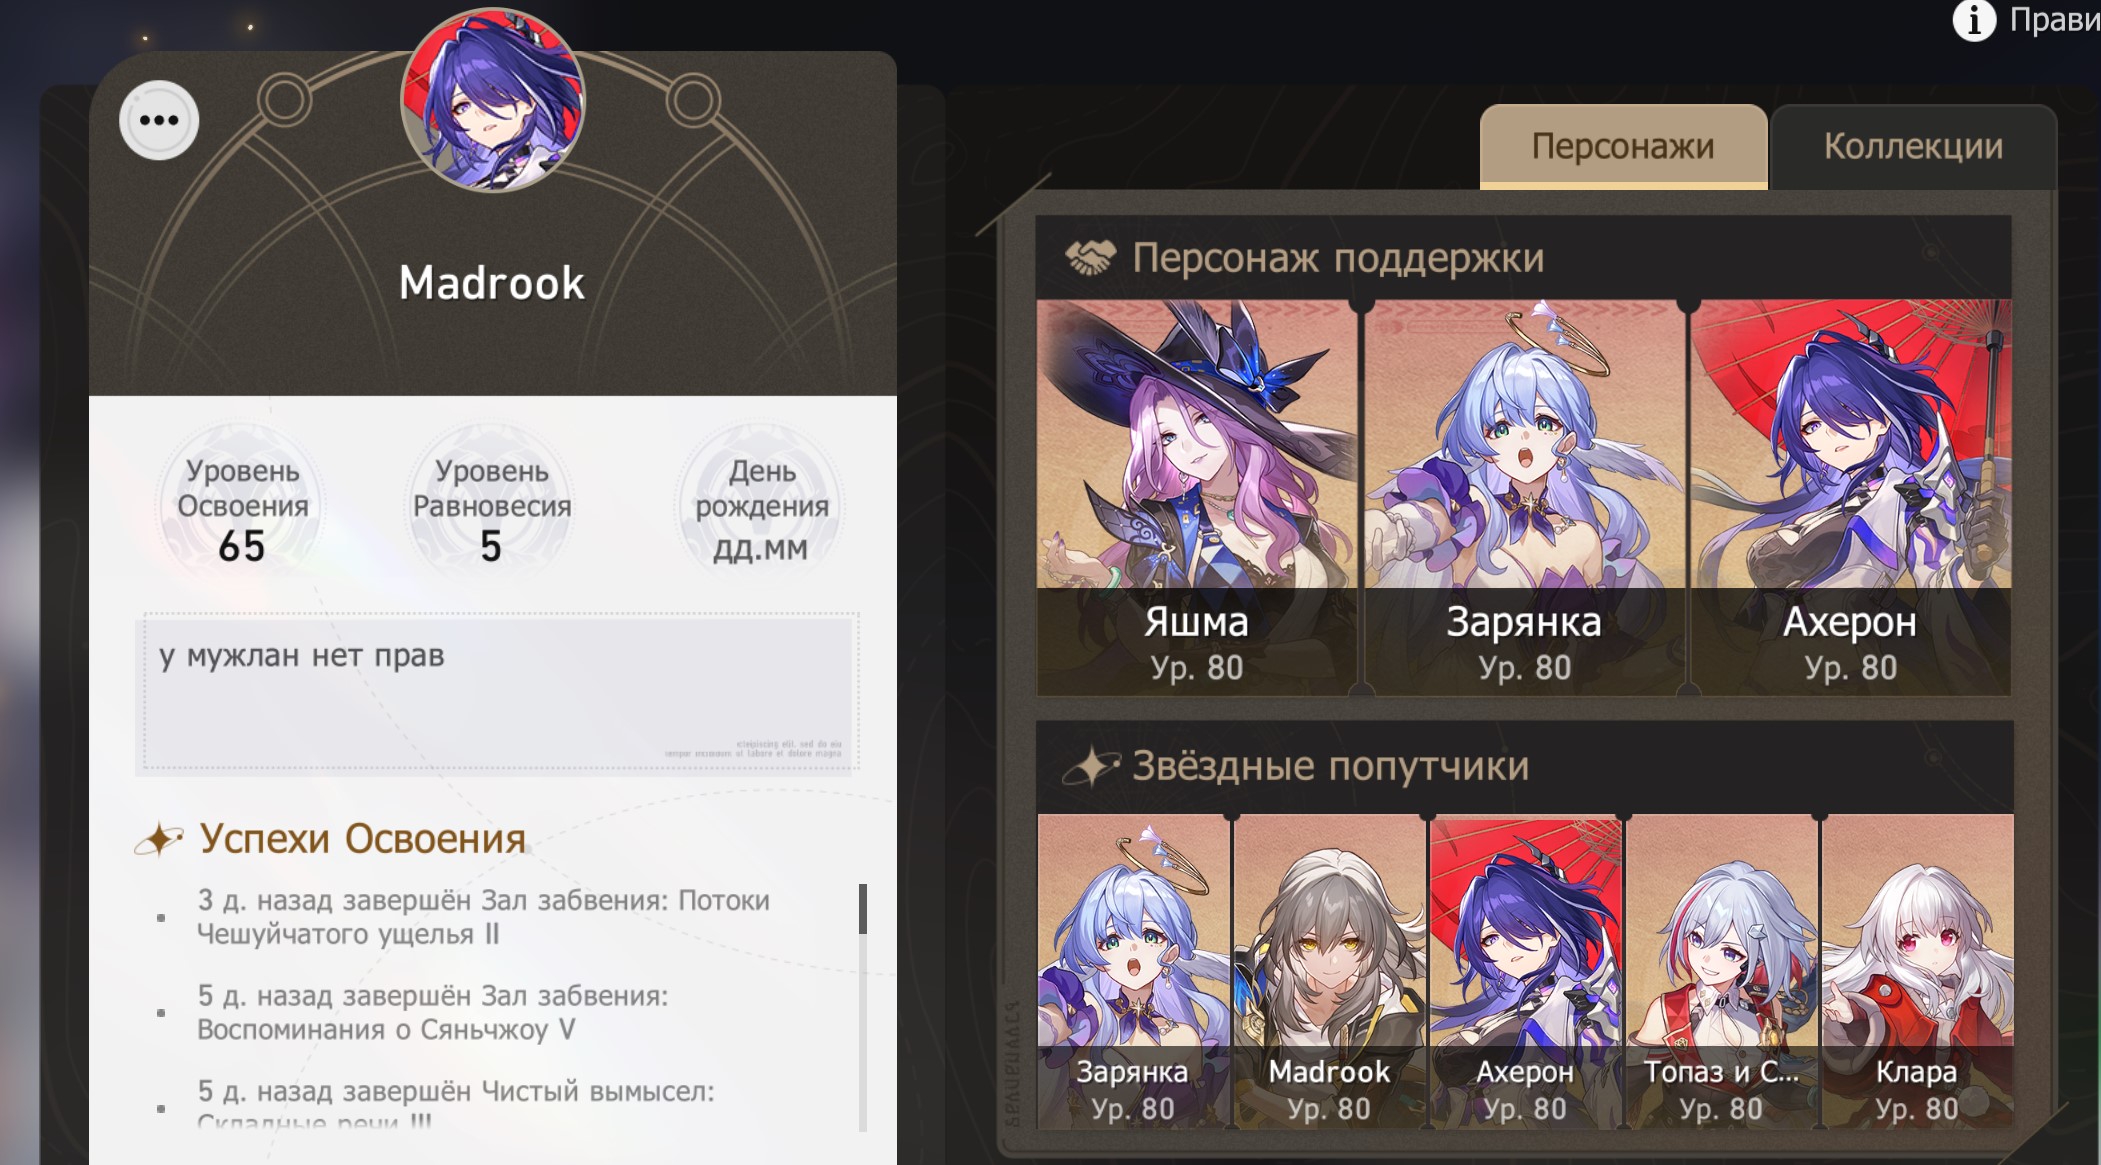Click the star icon by Звёздные попутчики
This screenshot has height=1165, width=2101.
pos(1090,767)
